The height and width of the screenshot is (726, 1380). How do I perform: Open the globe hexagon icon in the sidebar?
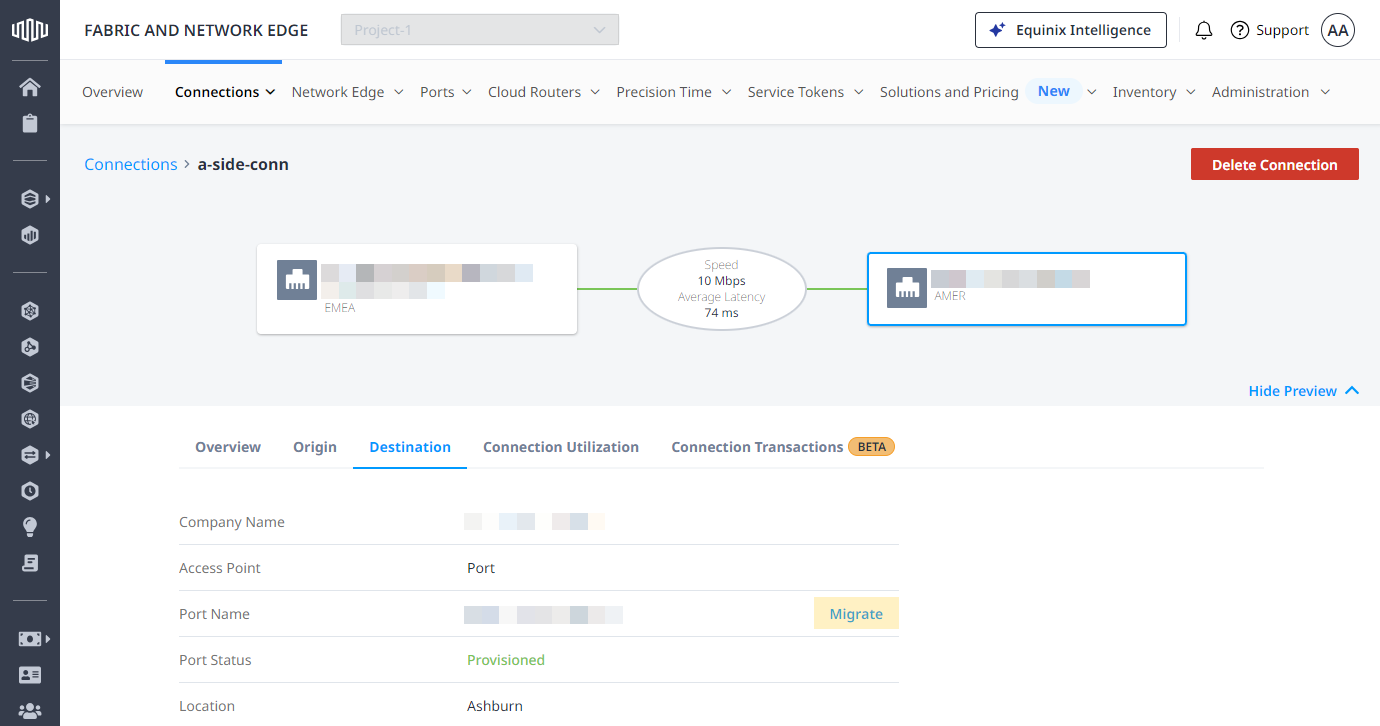[x=30, y=419]
